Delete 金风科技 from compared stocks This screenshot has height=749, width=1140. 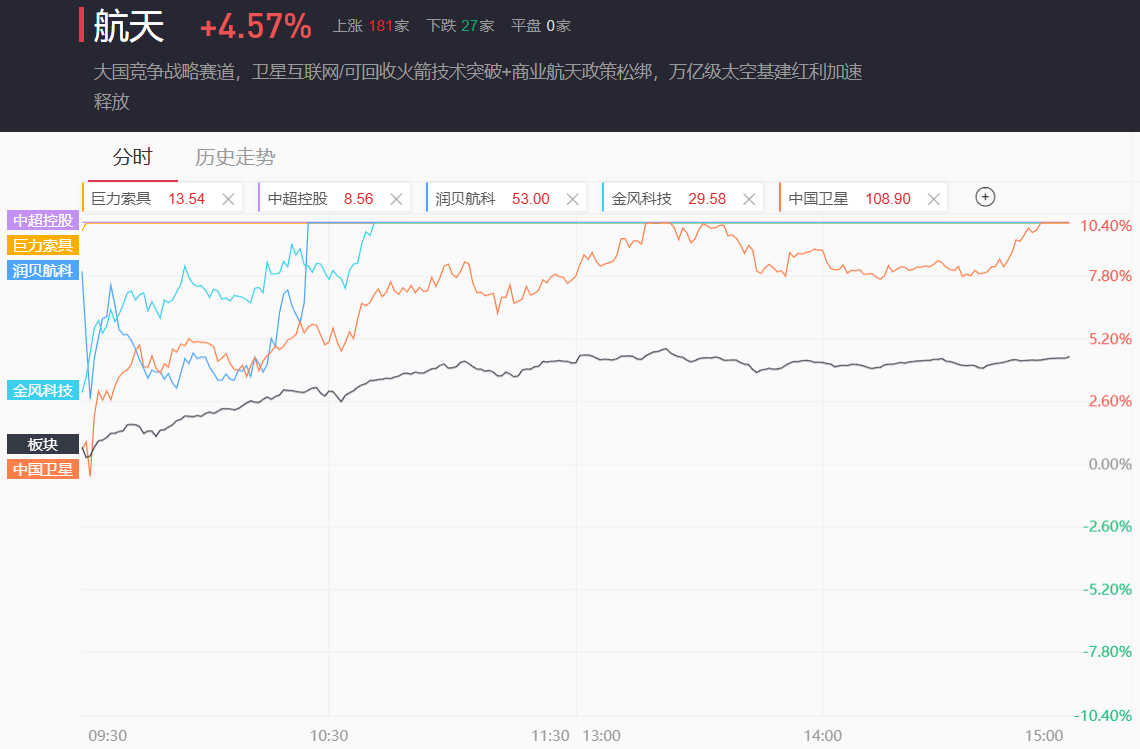749,199
